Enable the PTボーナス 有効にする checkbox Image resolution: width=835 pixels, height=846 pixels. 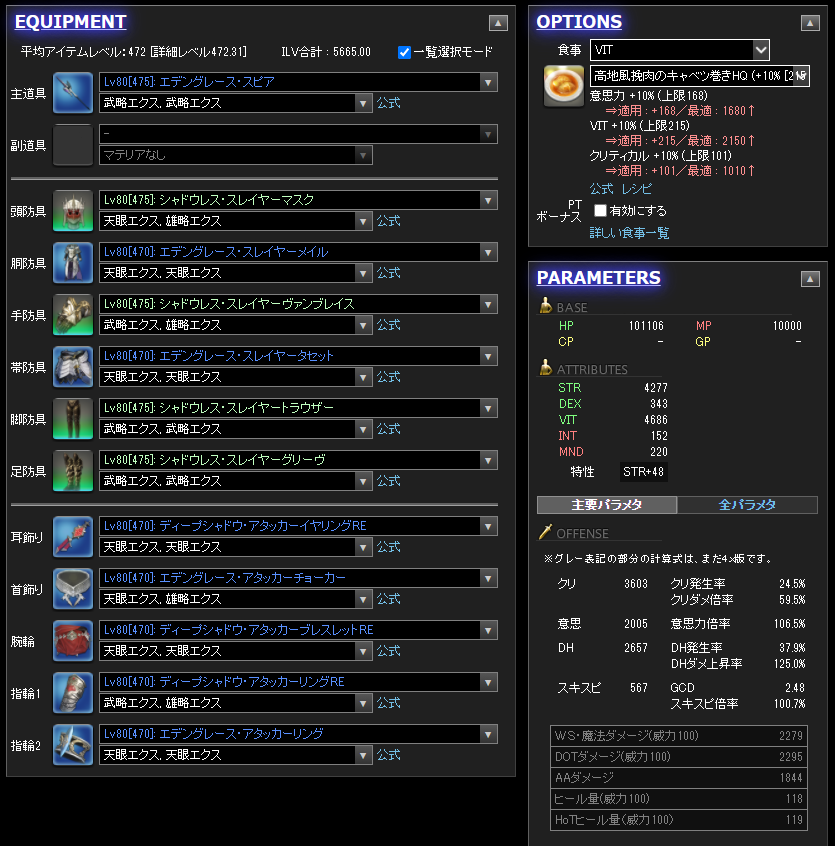[x=602, y=209]
